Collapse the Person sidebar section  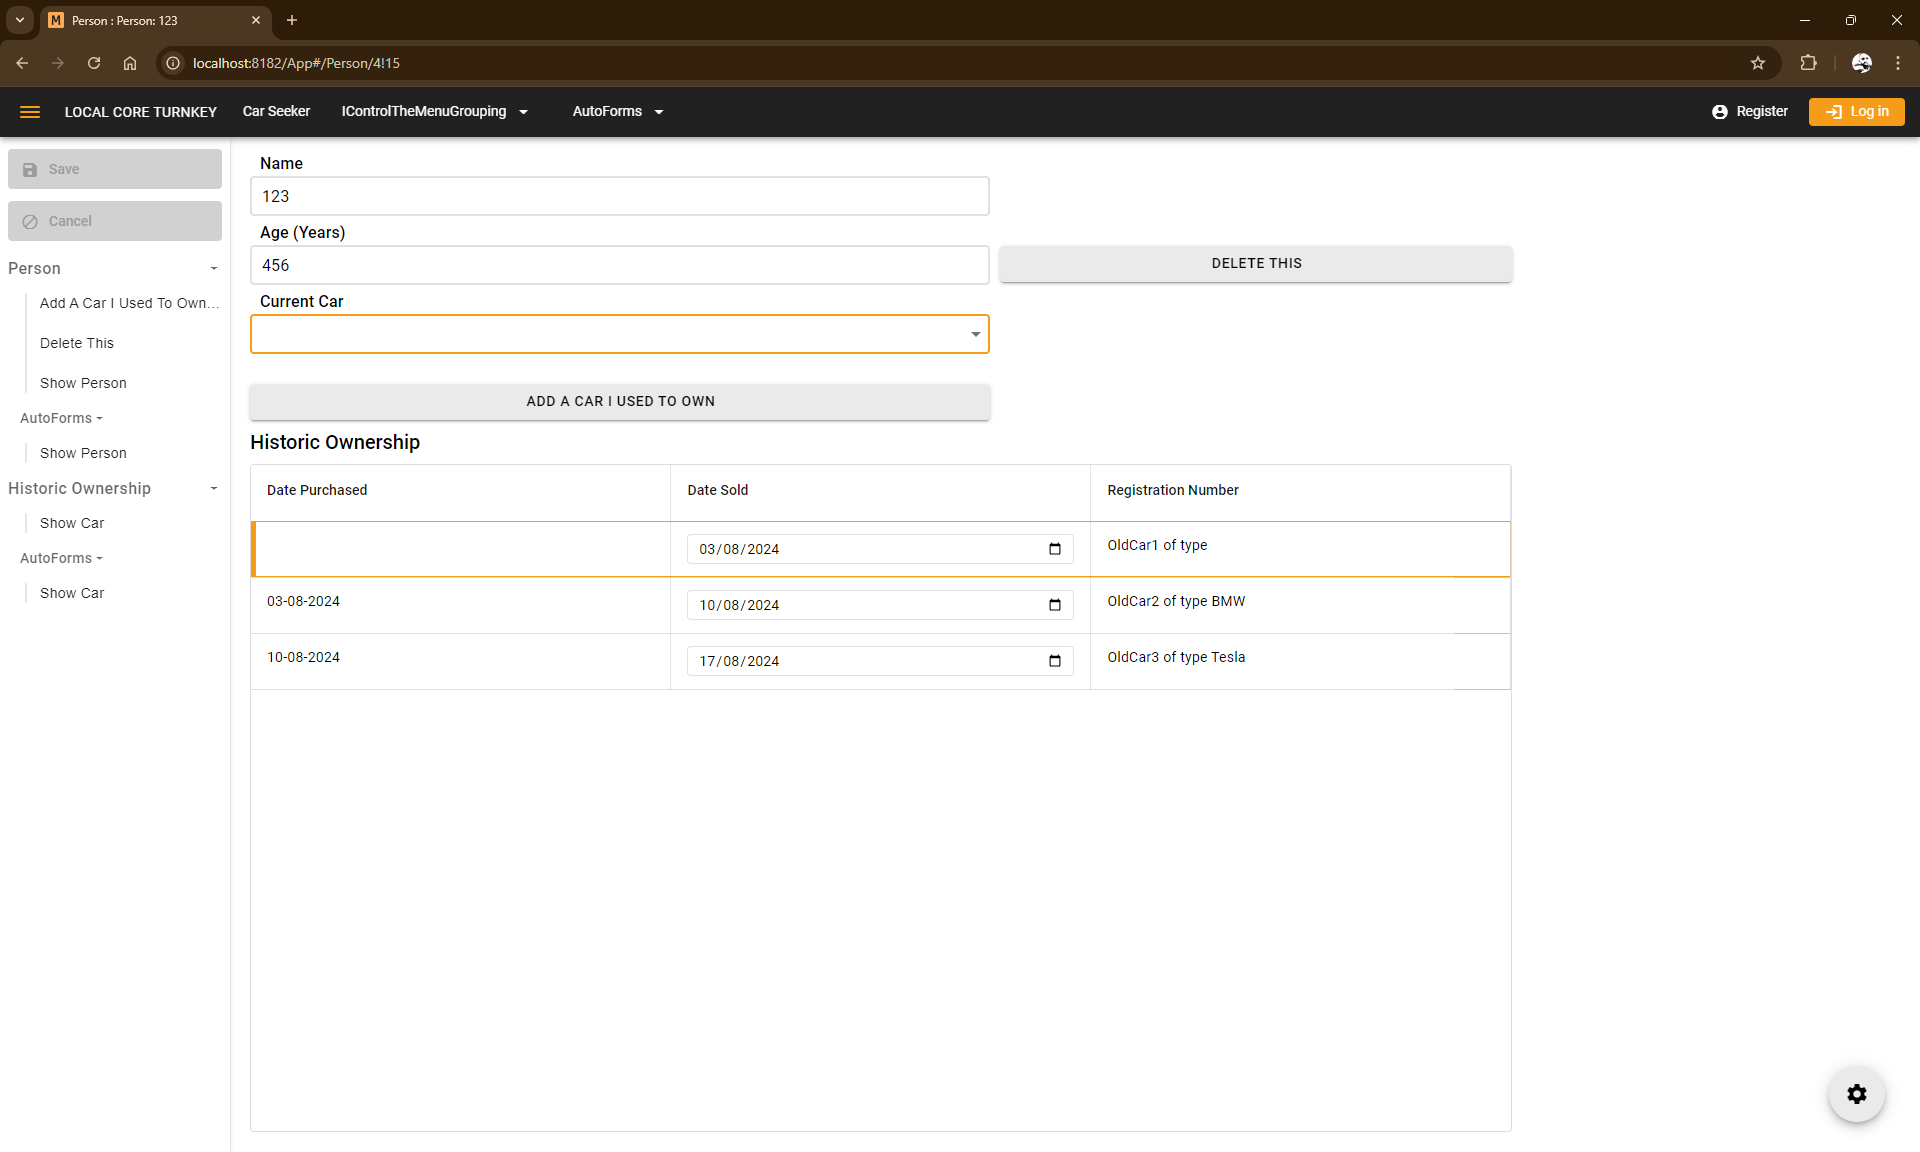(x=213, y=269)
